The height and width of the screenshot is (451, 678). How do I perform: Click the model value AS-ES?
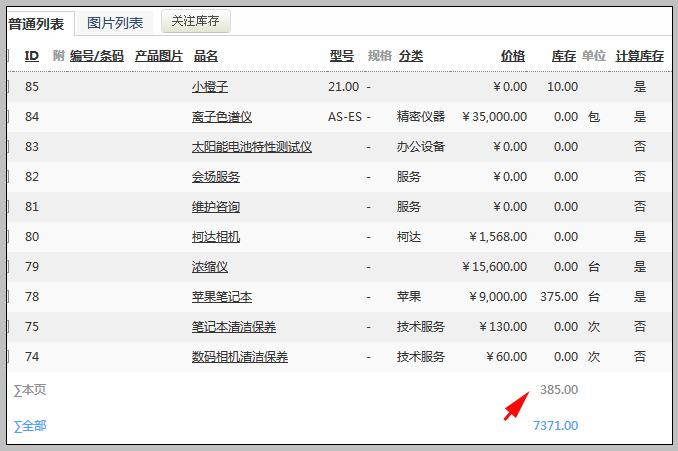click(x=345, y=117)
